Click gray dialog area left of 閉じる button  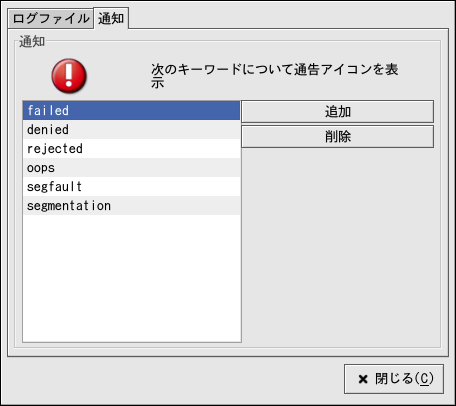[173, 379]
